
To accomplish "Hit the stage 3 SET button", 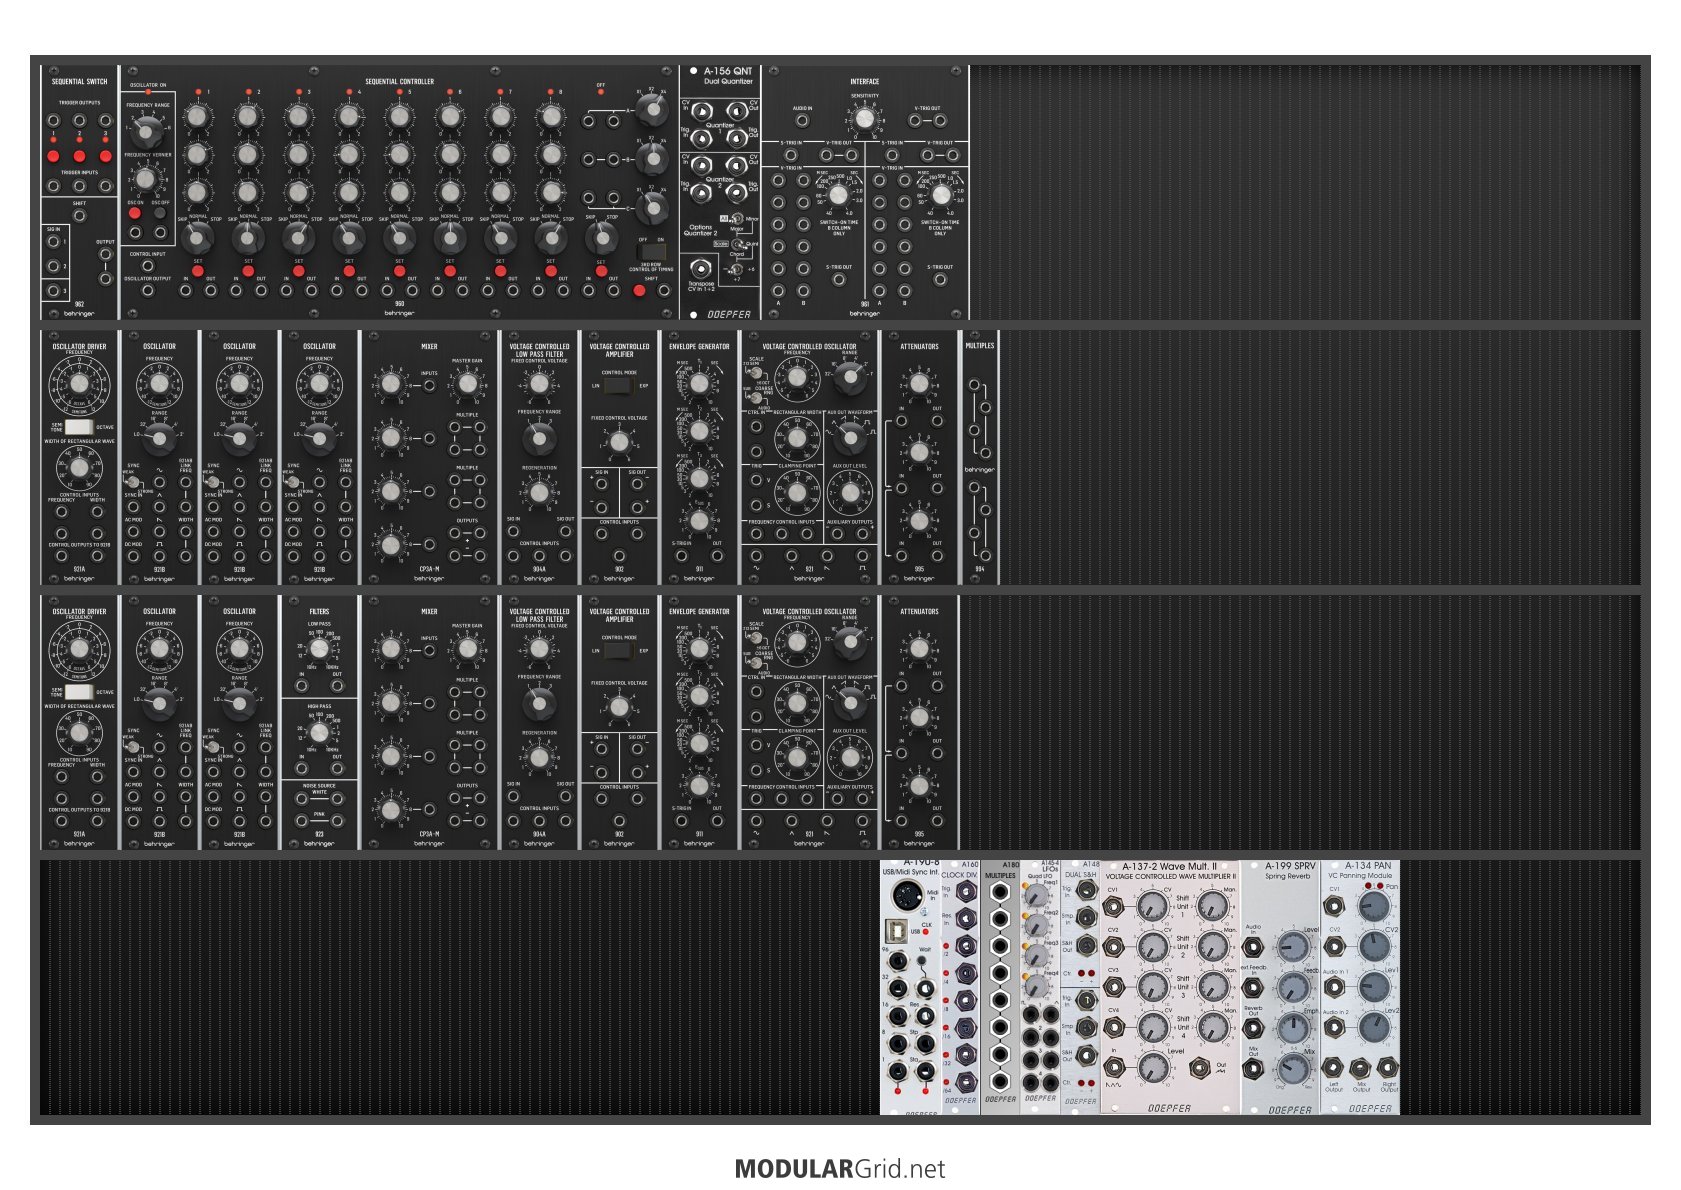I will click(299, 271).
